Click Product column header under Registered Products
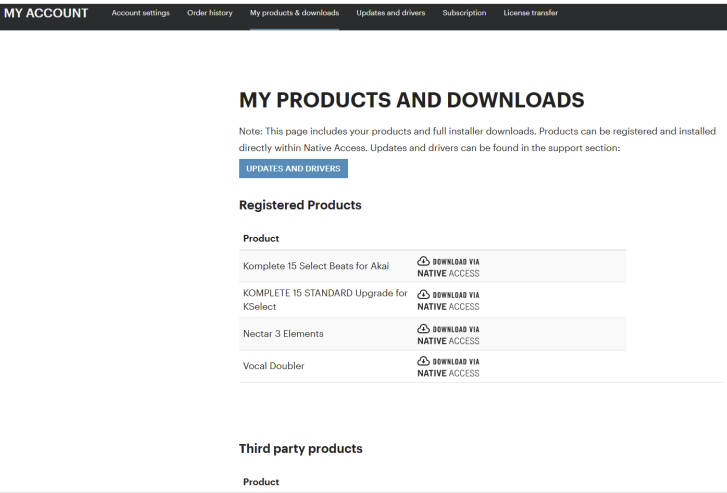The image size is (727, 493). coord(261,238)
